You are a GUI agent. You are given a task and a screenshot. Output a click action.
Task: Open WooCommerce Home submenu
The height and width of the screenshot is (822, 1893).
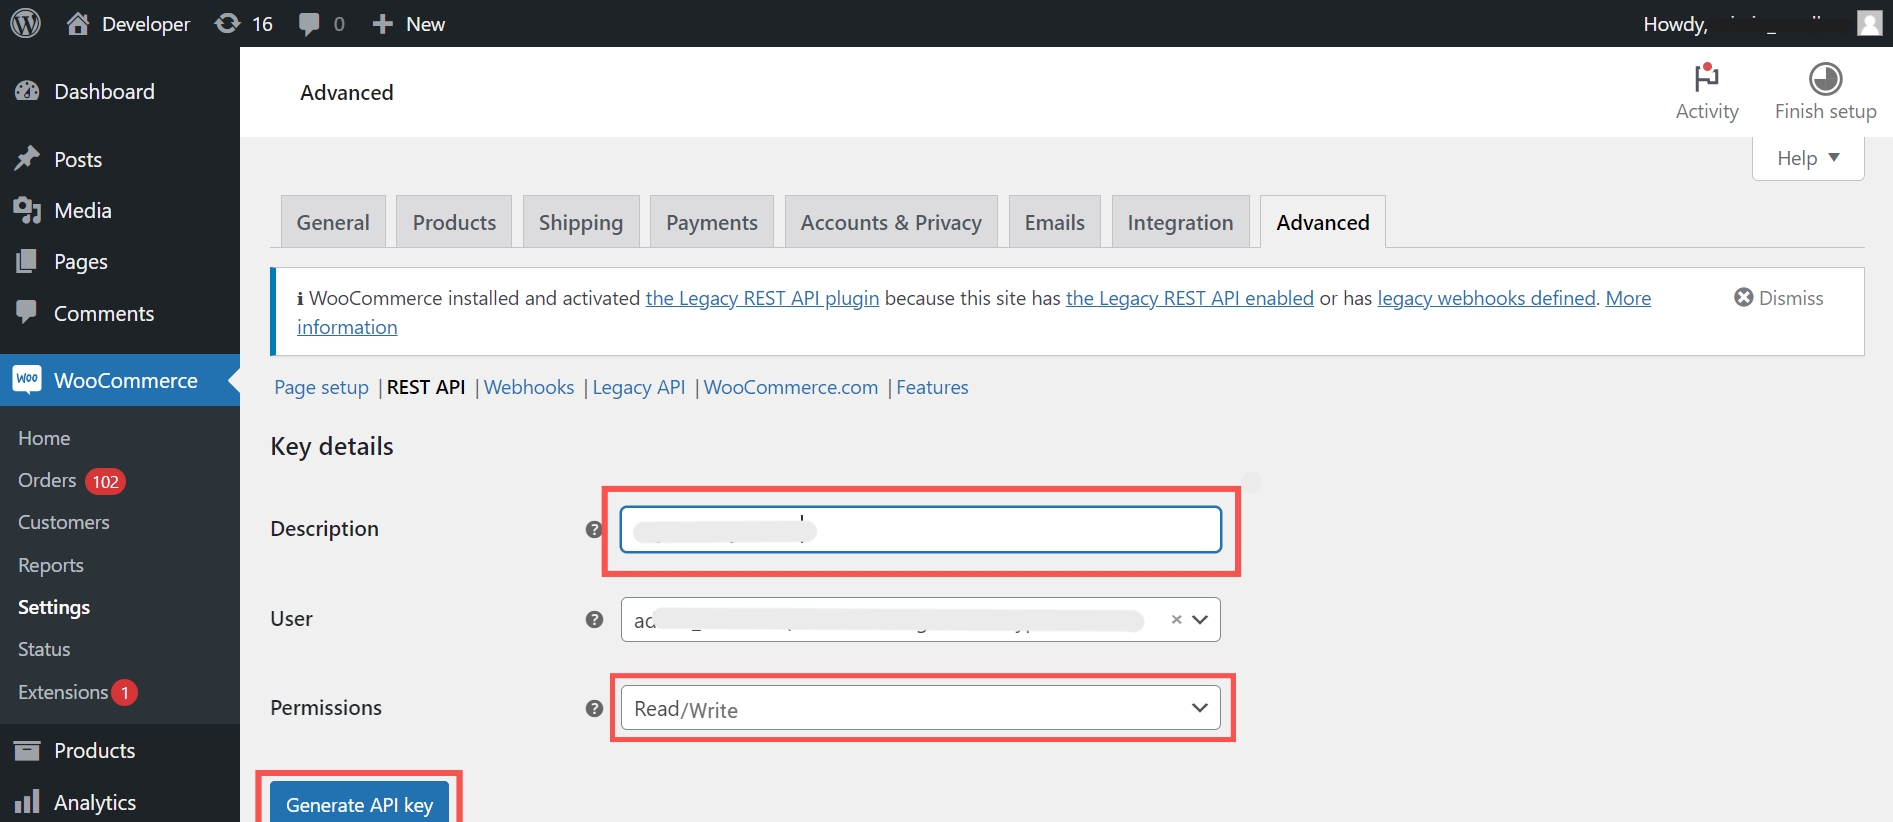pyautogui.click(x=44, y=438)
